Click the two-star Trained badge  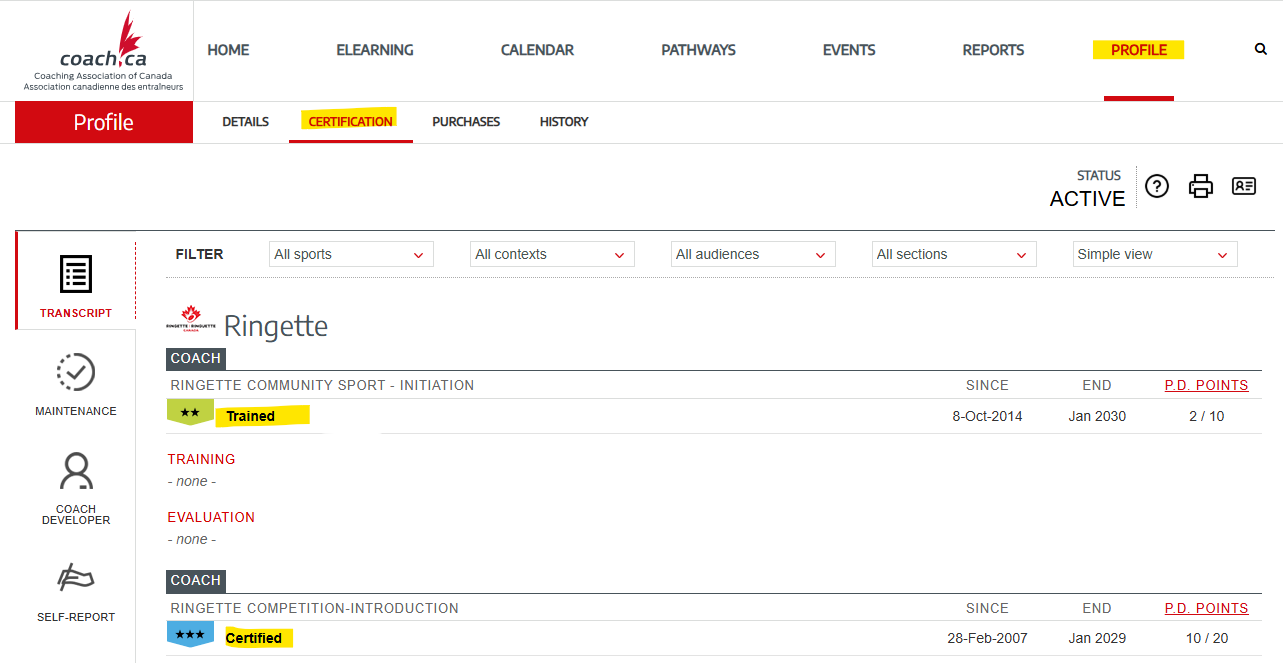(190, 412)
